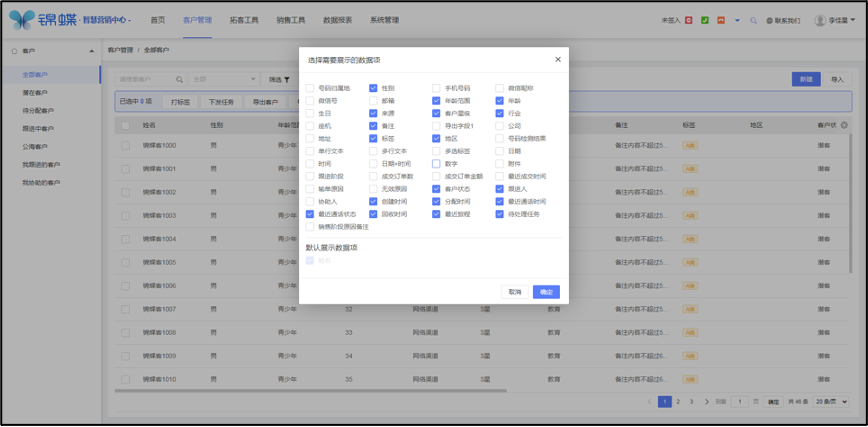Open the 客户管理 top menu
Screen dimensions: 868x427
coord(198,20)
